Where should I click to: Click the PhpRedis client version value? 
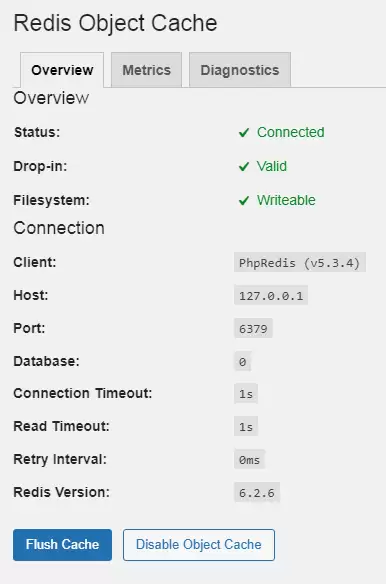[x=300, y=263]
